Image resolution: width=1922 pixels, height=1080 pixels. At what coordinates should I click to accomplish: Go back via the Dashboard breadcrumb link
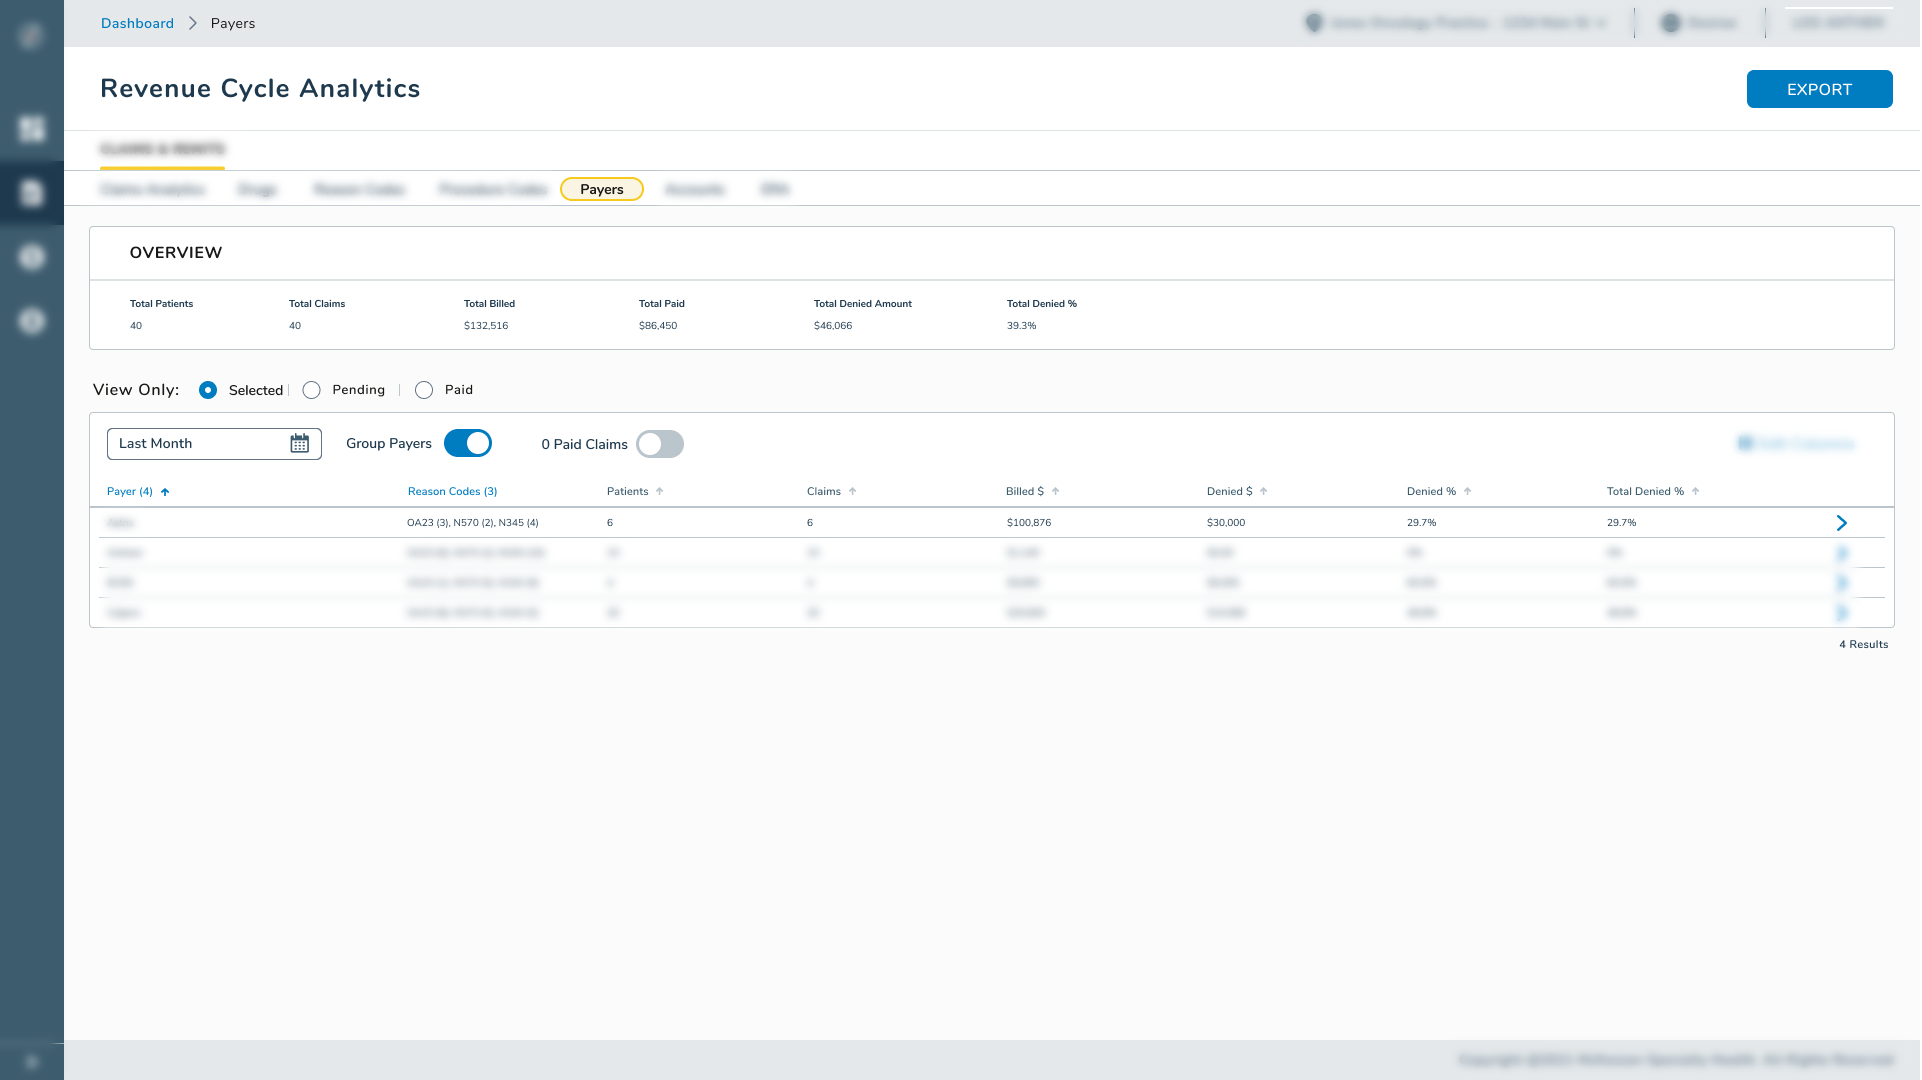point(137,23)
